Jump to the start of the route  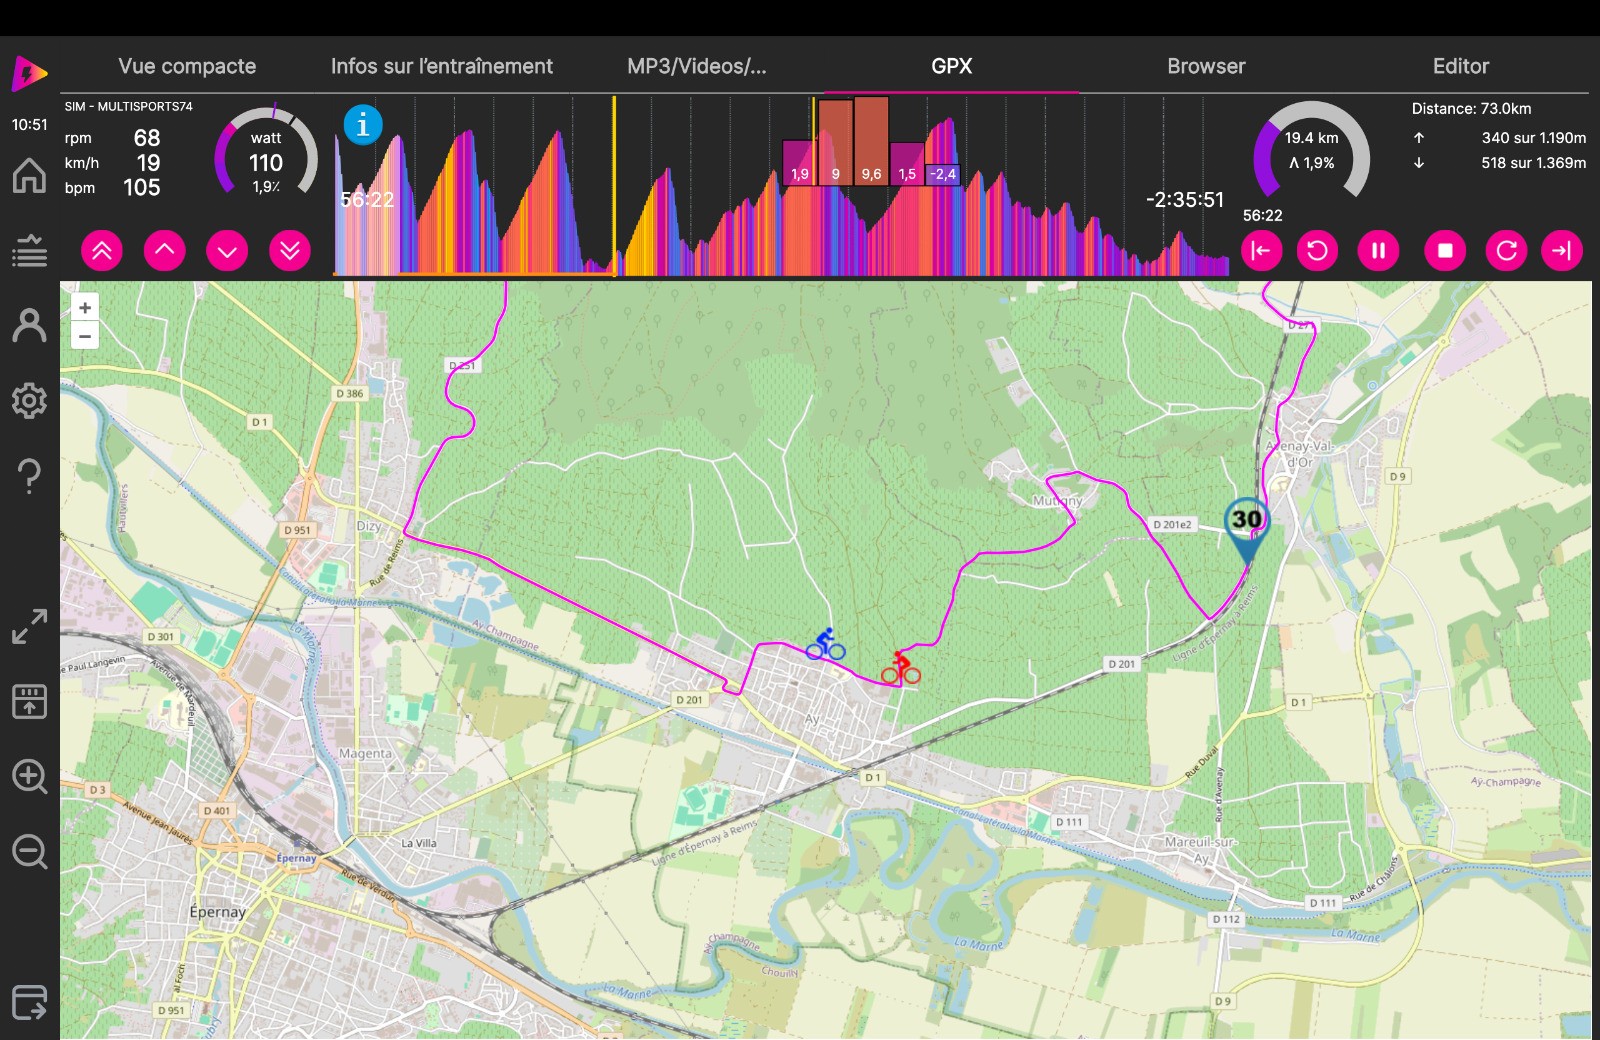click(1261, 251)
